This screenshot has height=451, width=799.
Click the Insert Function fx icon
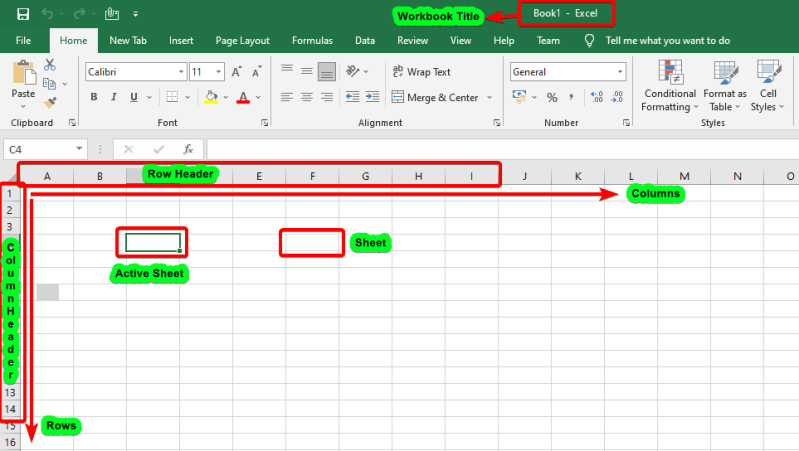click(x=188, y=149)
